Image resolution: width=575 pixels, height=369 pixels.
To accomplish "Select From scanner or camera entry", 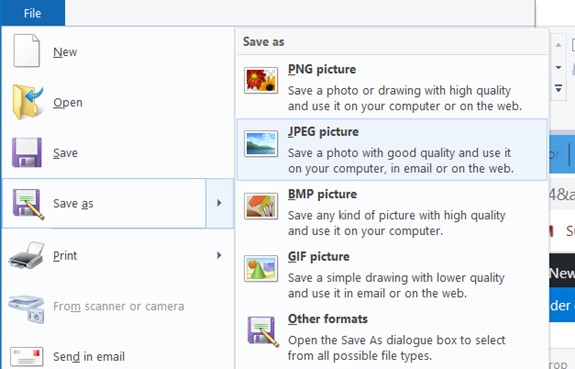I will coord(118,306).
